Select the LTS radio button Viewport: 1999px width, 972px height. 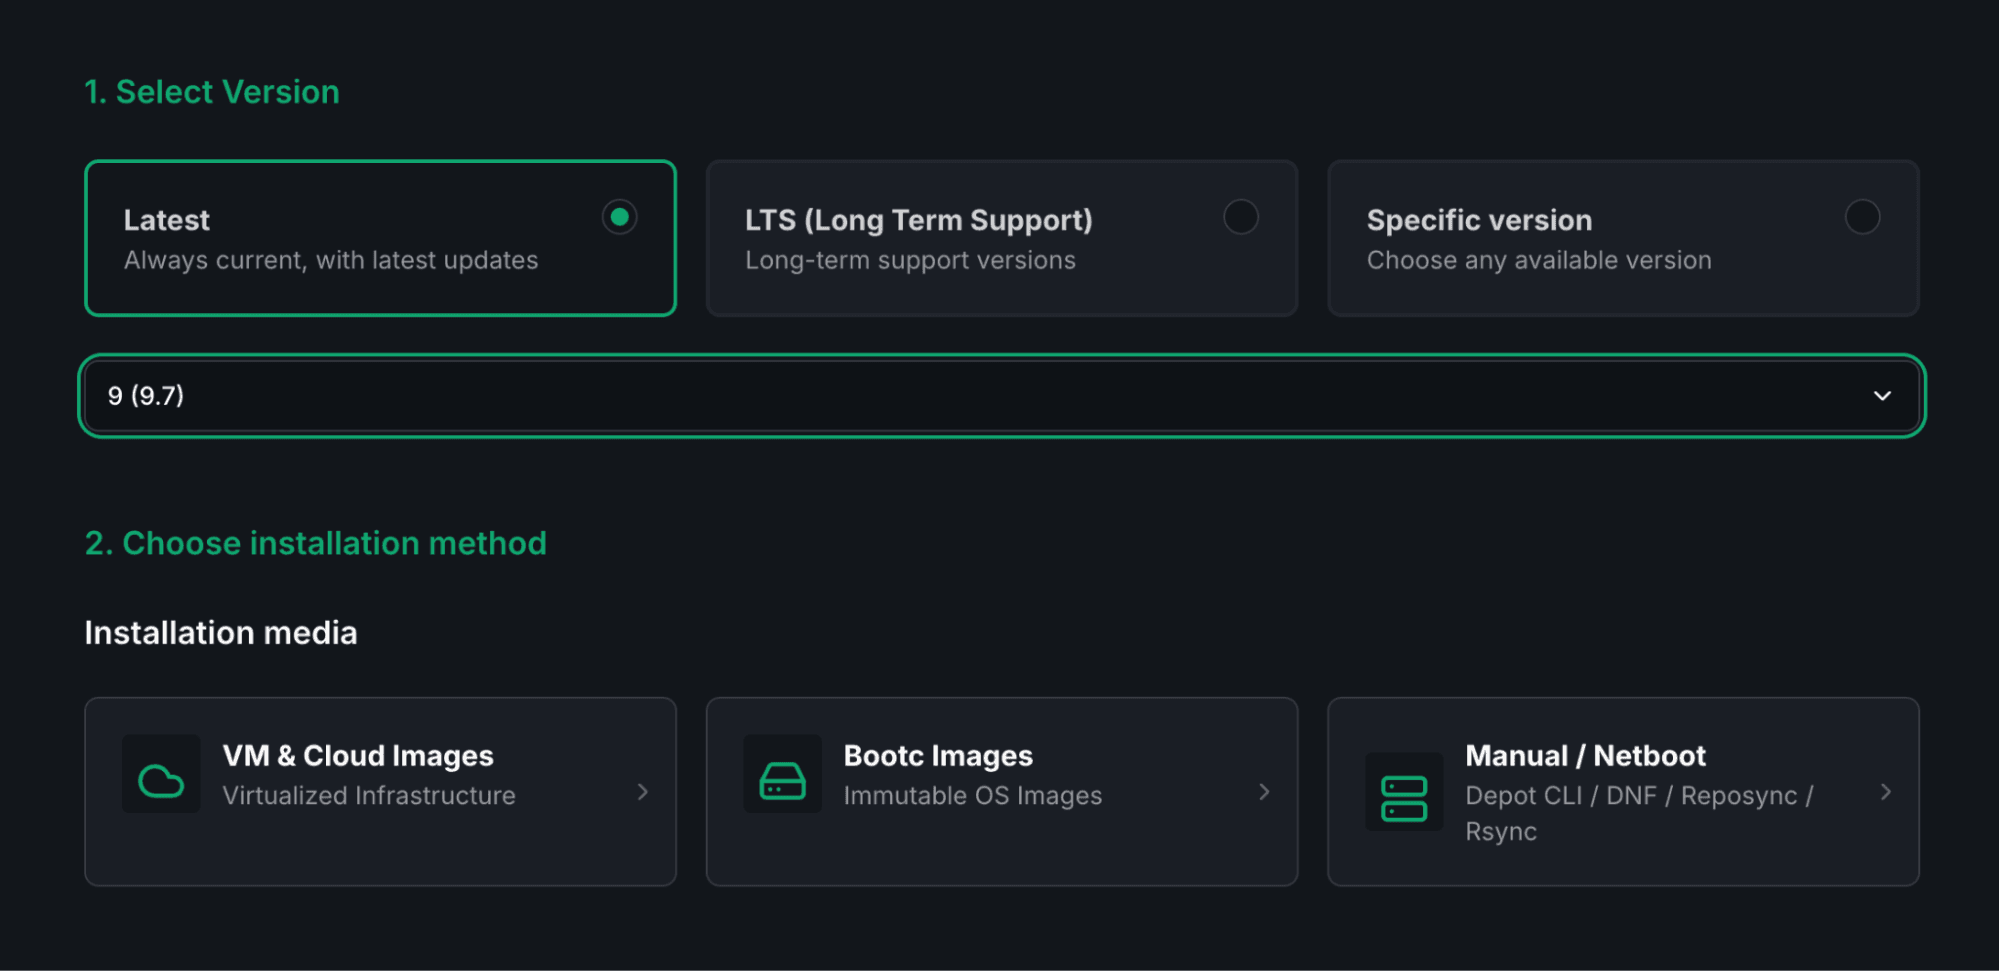point(1241,217)
